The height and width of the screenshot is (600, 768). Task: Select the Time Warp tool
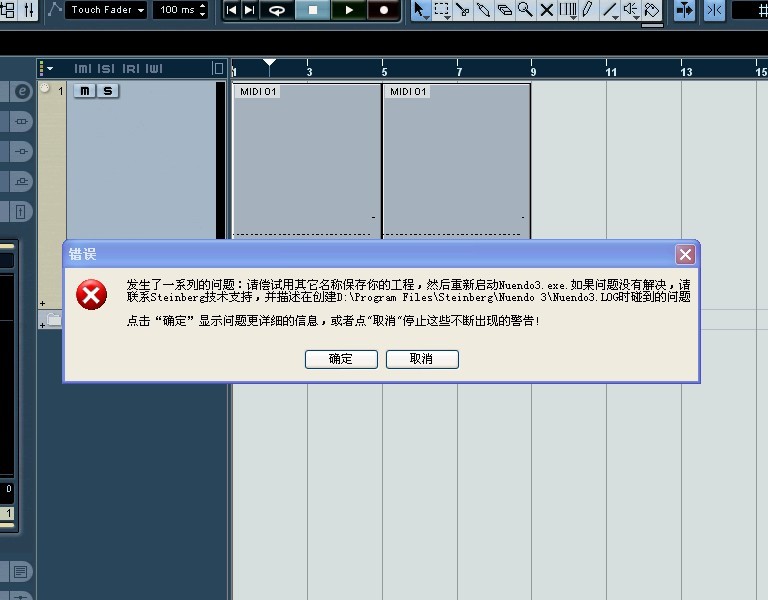coord(568,10)
